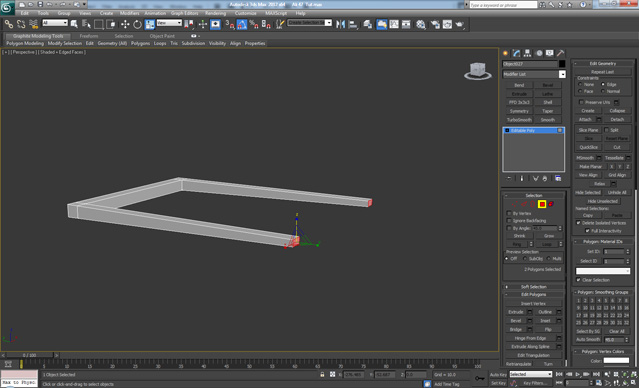Open the 3ds Max application menu logo
Viewport: 639px width, 388px height.
click(x=7, y=7)
